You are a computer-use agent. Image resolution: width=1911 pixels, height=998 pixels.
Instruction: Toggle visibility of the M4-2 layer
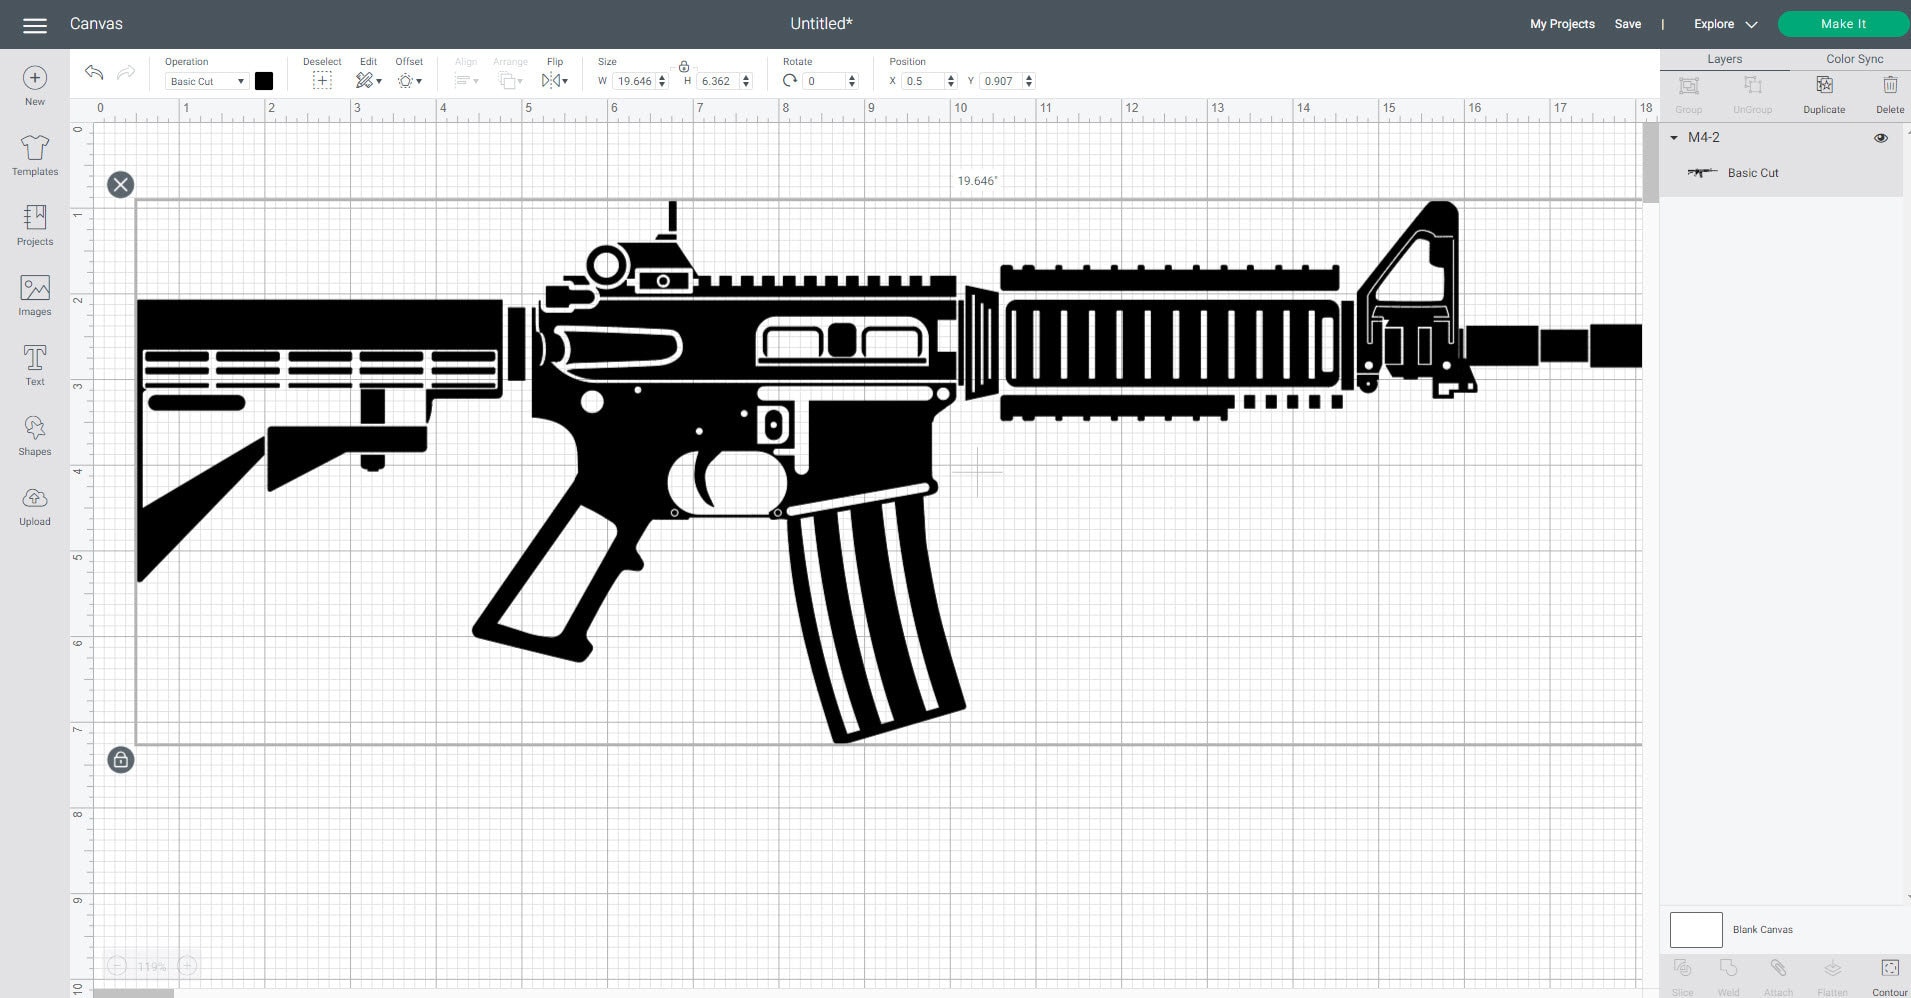click(1881, 137)
